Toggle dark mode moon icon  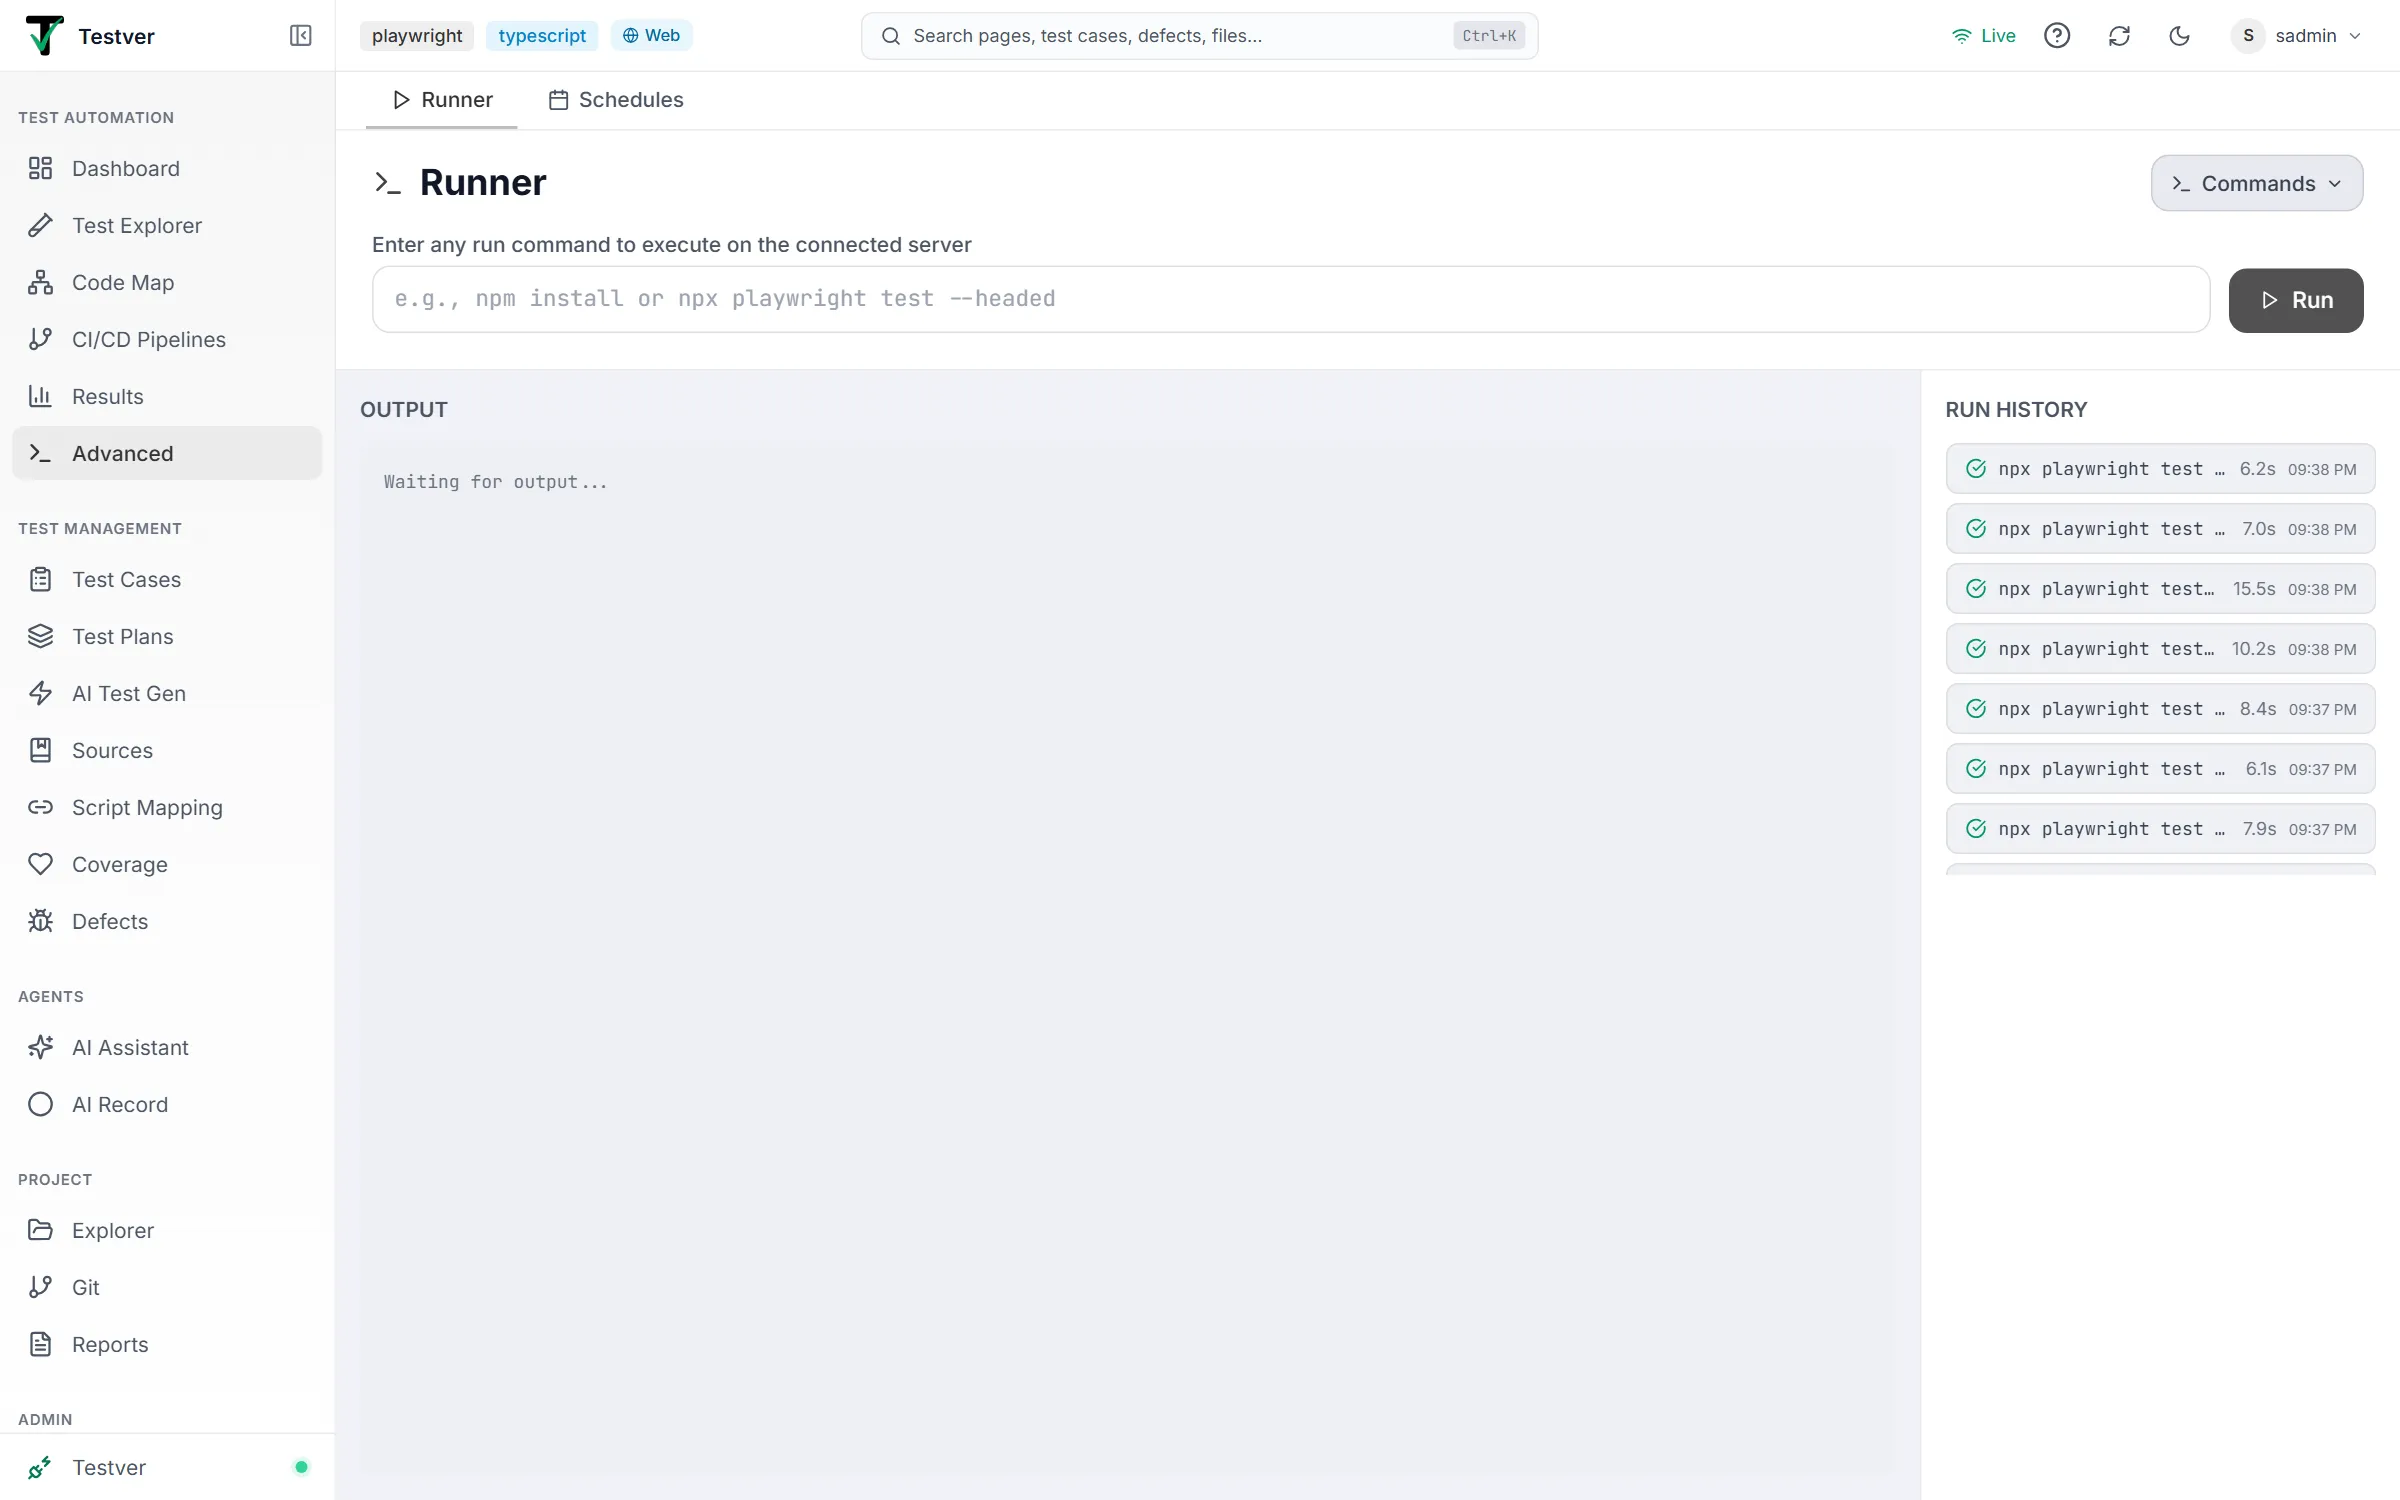(2180, 36)
